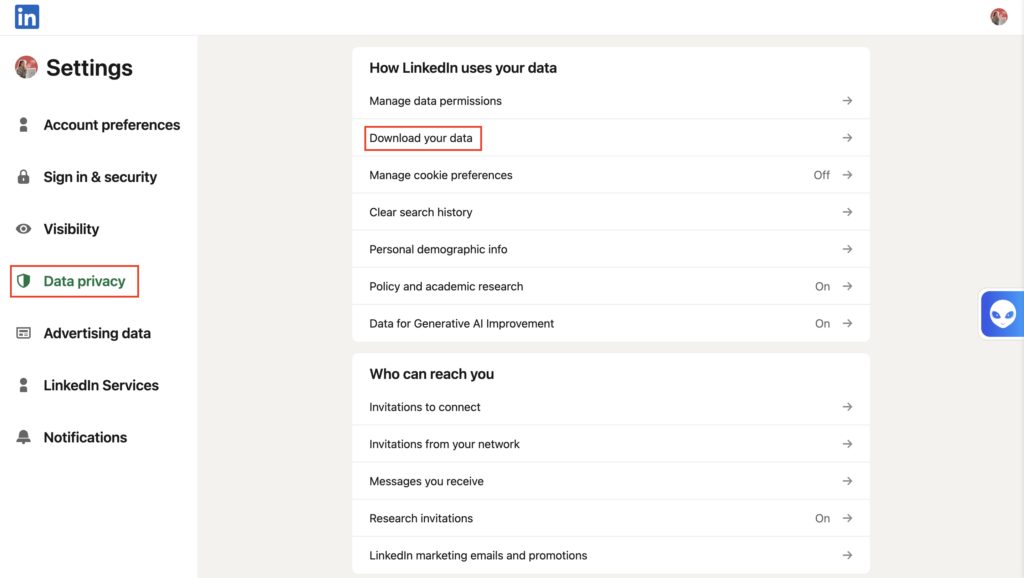Click the On status for Policy and academic research

[x=822, y=286]
